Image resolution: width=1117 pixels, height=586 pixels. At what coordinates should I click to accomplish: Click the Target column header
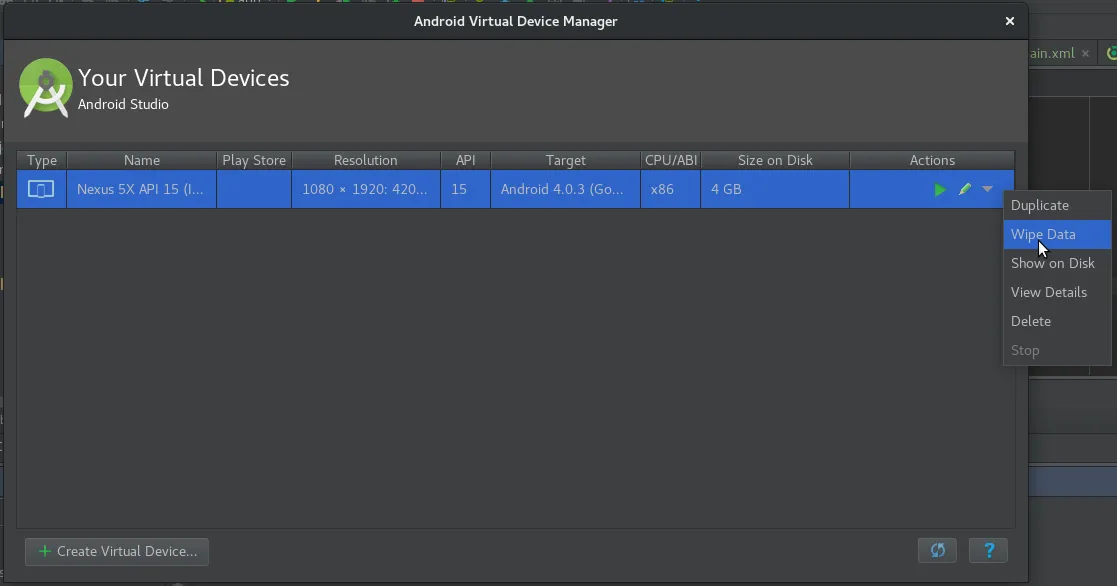click(x=566, y=160)
